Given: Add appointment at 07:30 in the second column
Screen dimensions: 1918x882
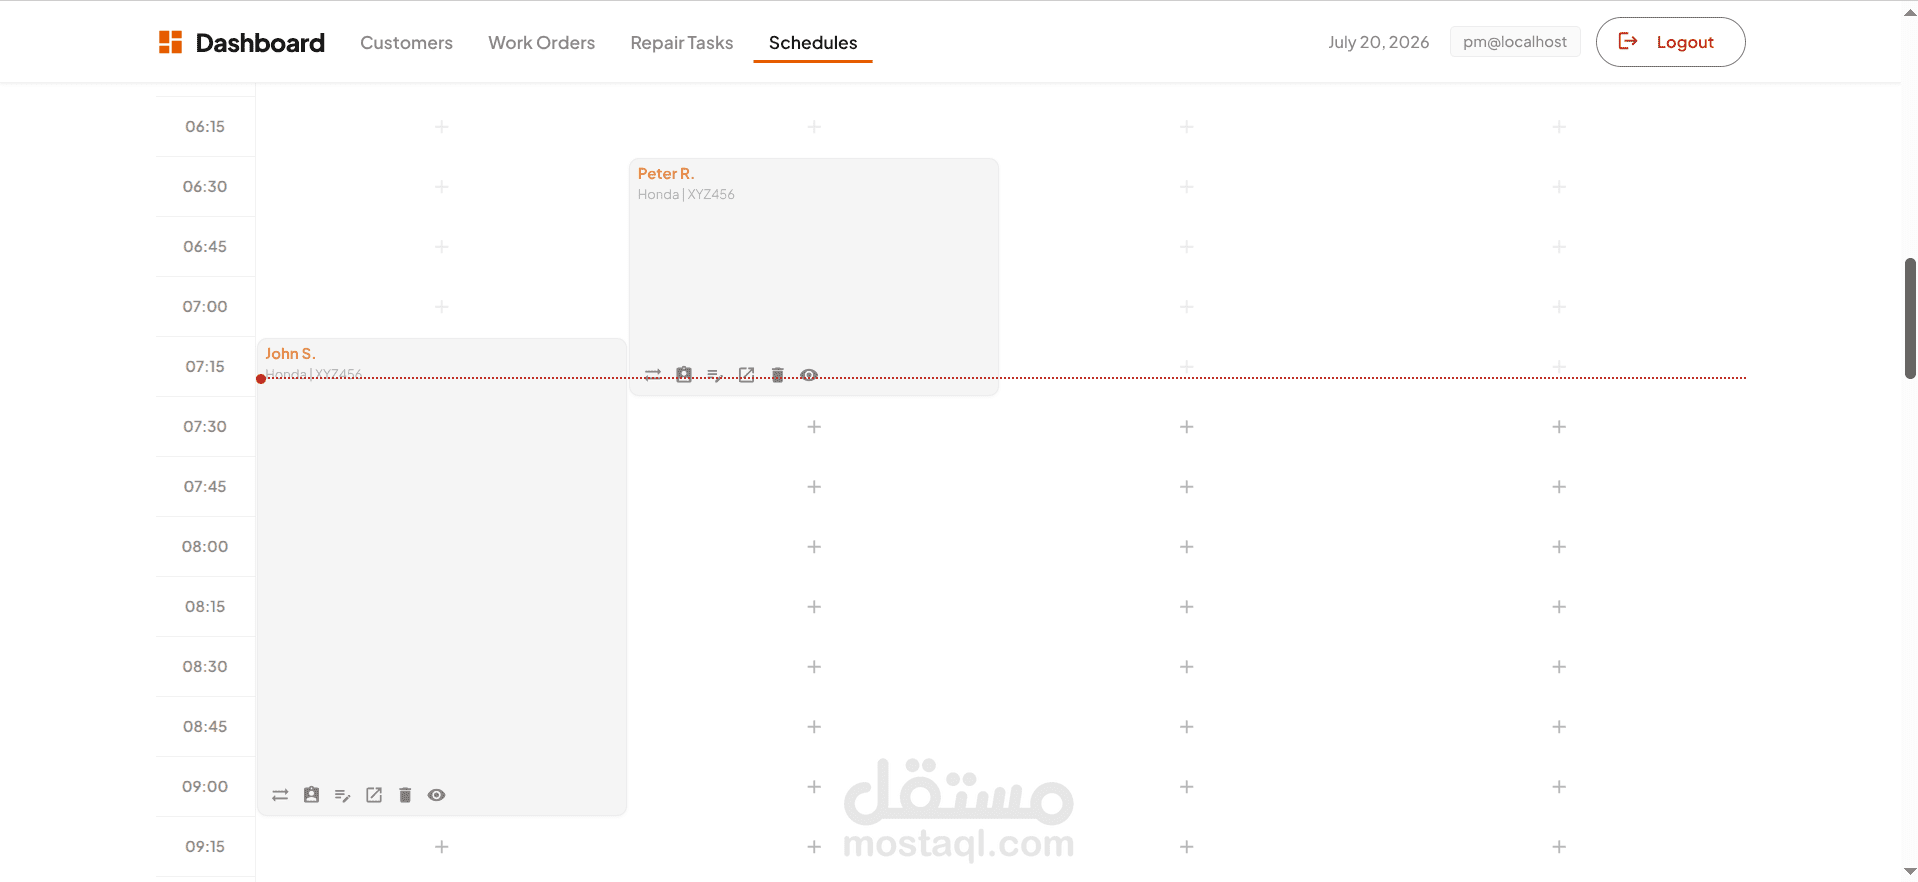Looking at the screenshot, I should [814, 427].
